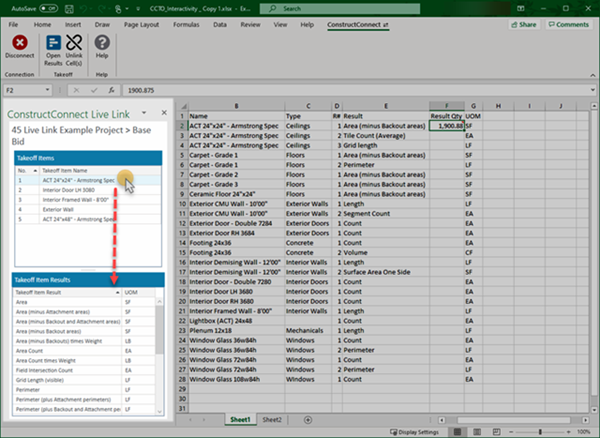Click the Insert Function fx icon
This screenshot has height=438, width=600.
pyautogui.click(x=111, y=90)
